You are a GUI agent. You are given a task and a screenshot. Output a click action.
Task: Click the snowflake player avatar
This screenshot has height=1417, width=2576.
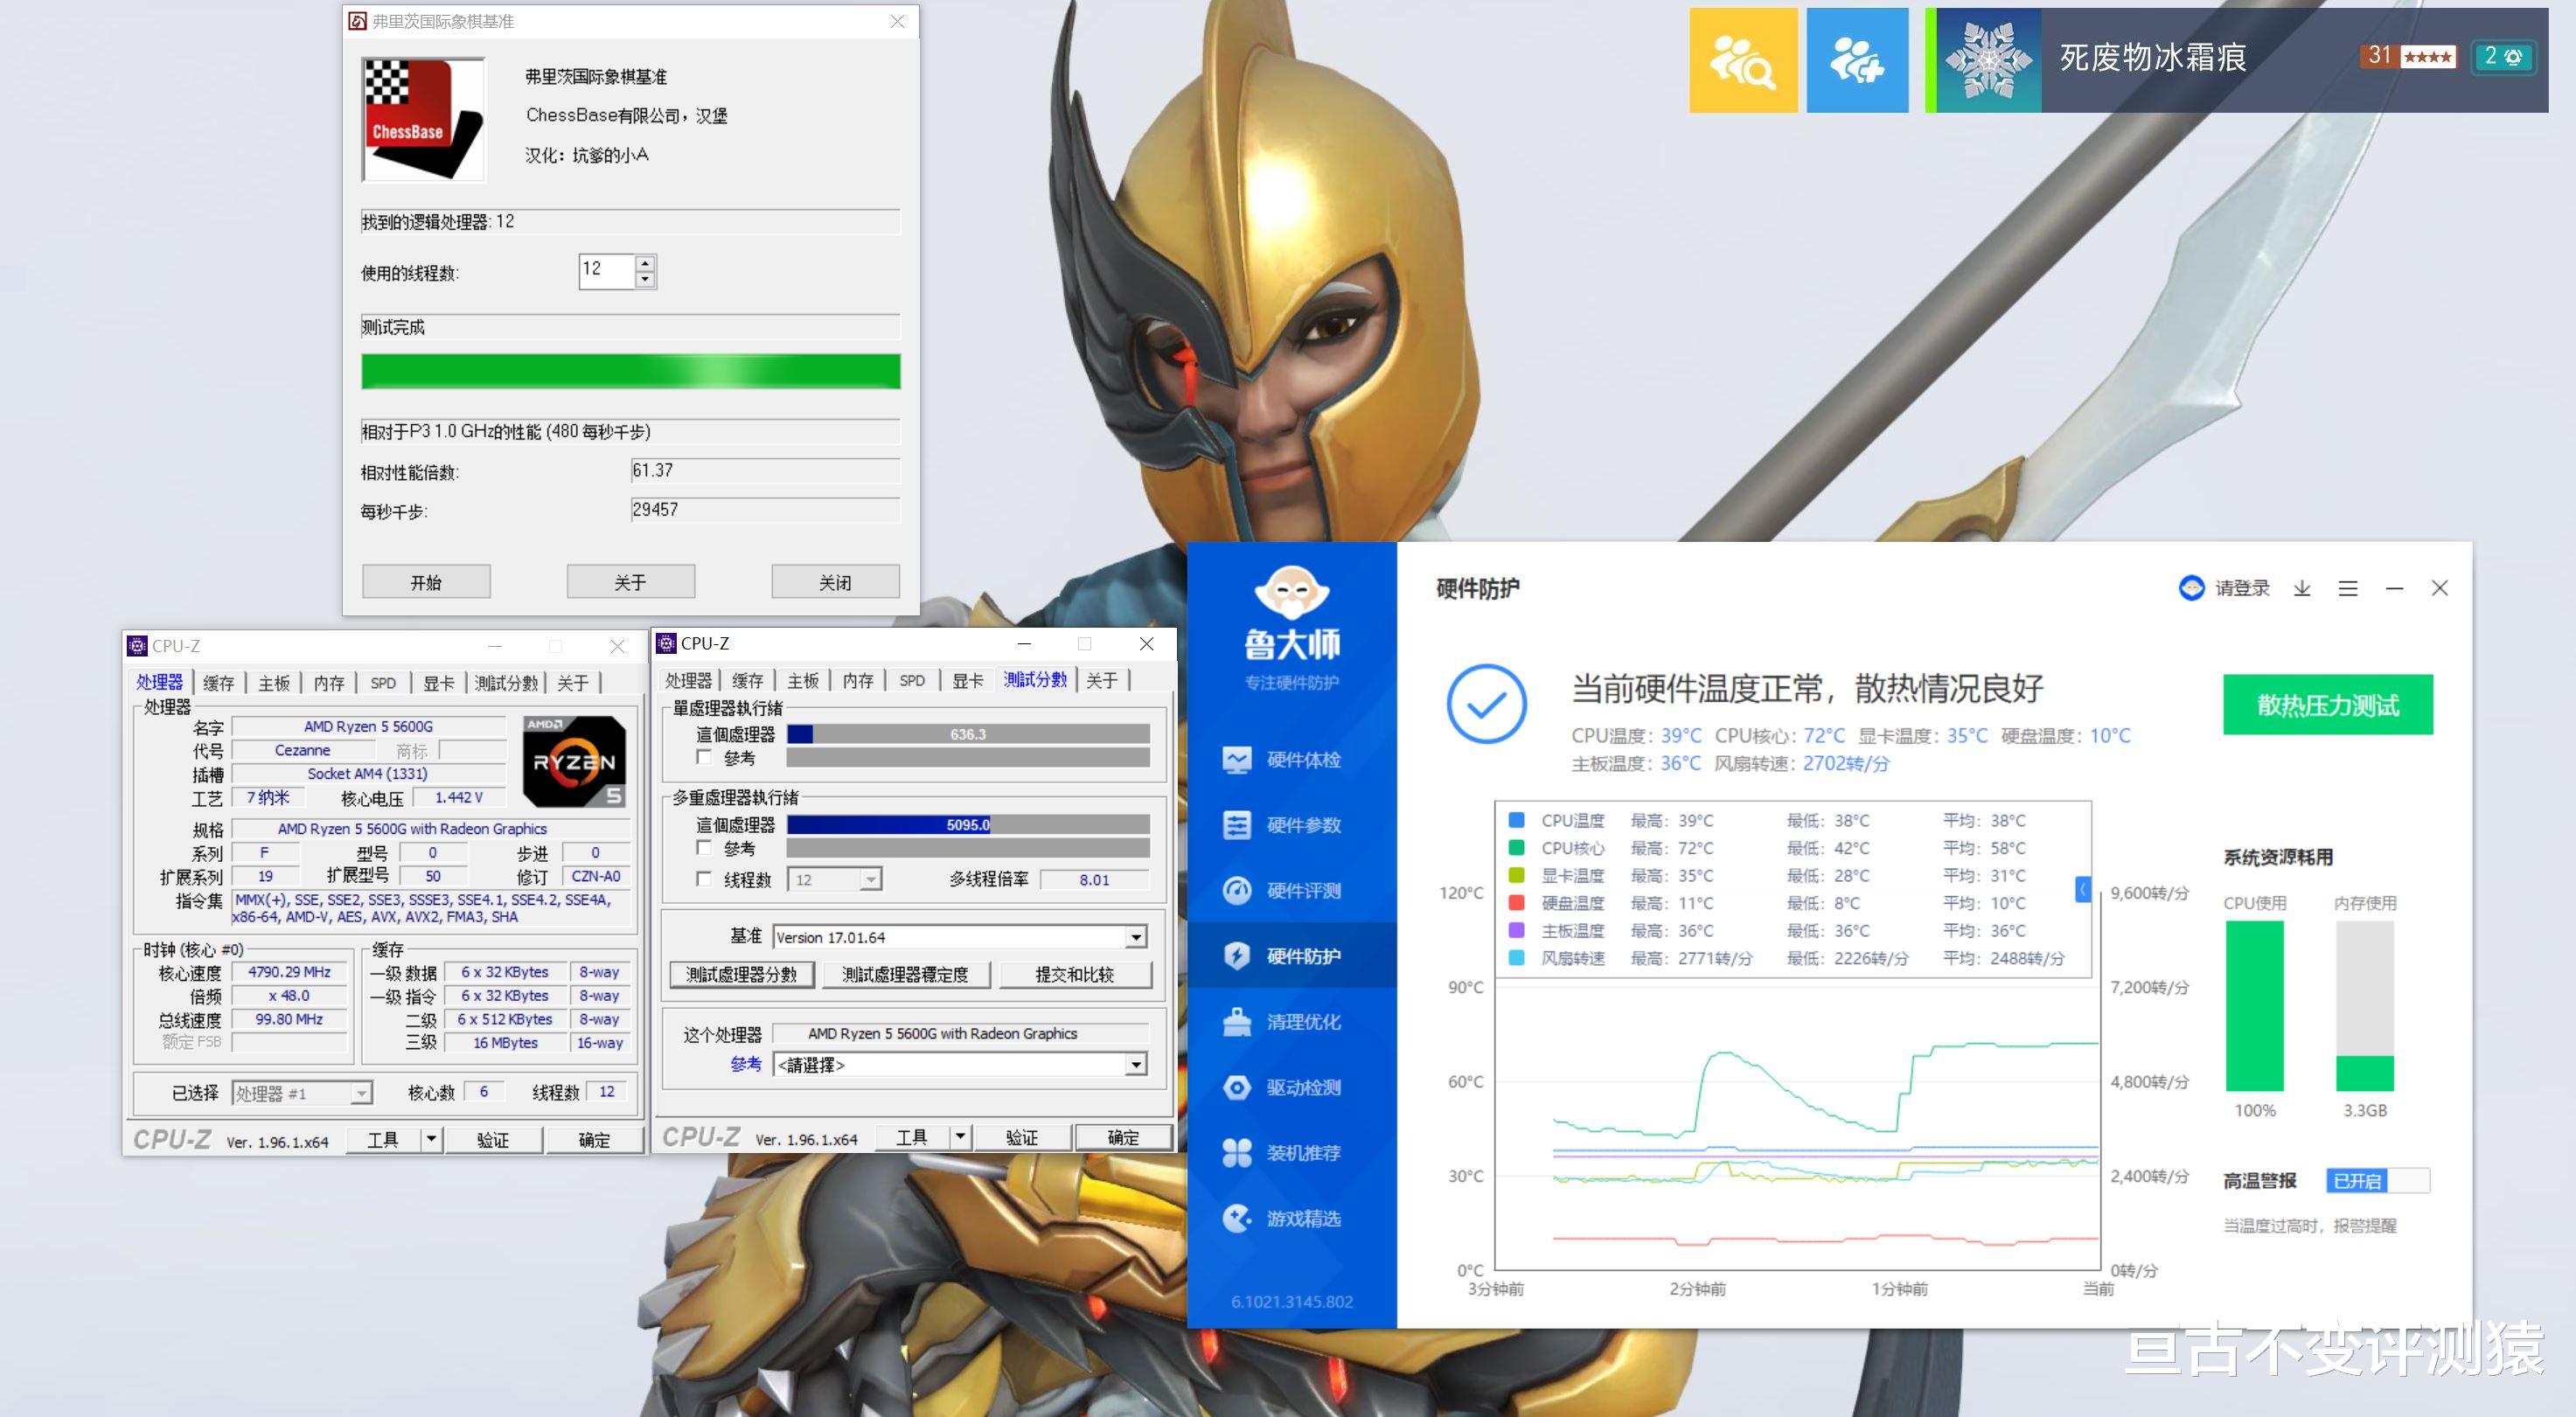click(1988, 60)
